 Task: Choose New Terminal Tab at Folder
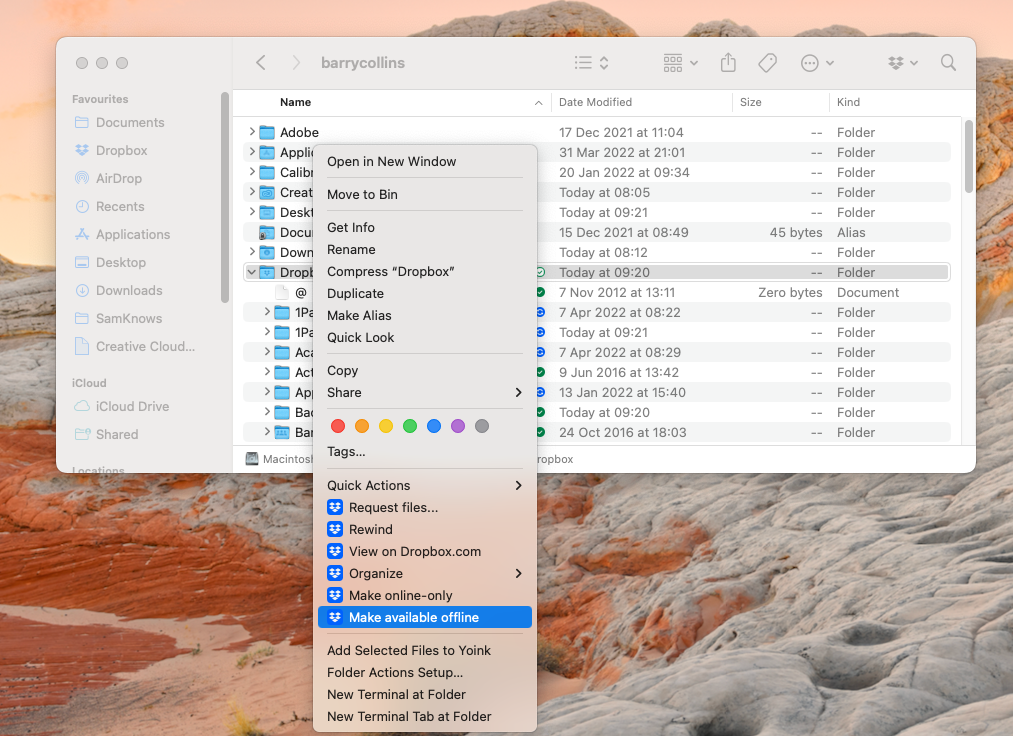pyautogui.click(x=424, y=716)
